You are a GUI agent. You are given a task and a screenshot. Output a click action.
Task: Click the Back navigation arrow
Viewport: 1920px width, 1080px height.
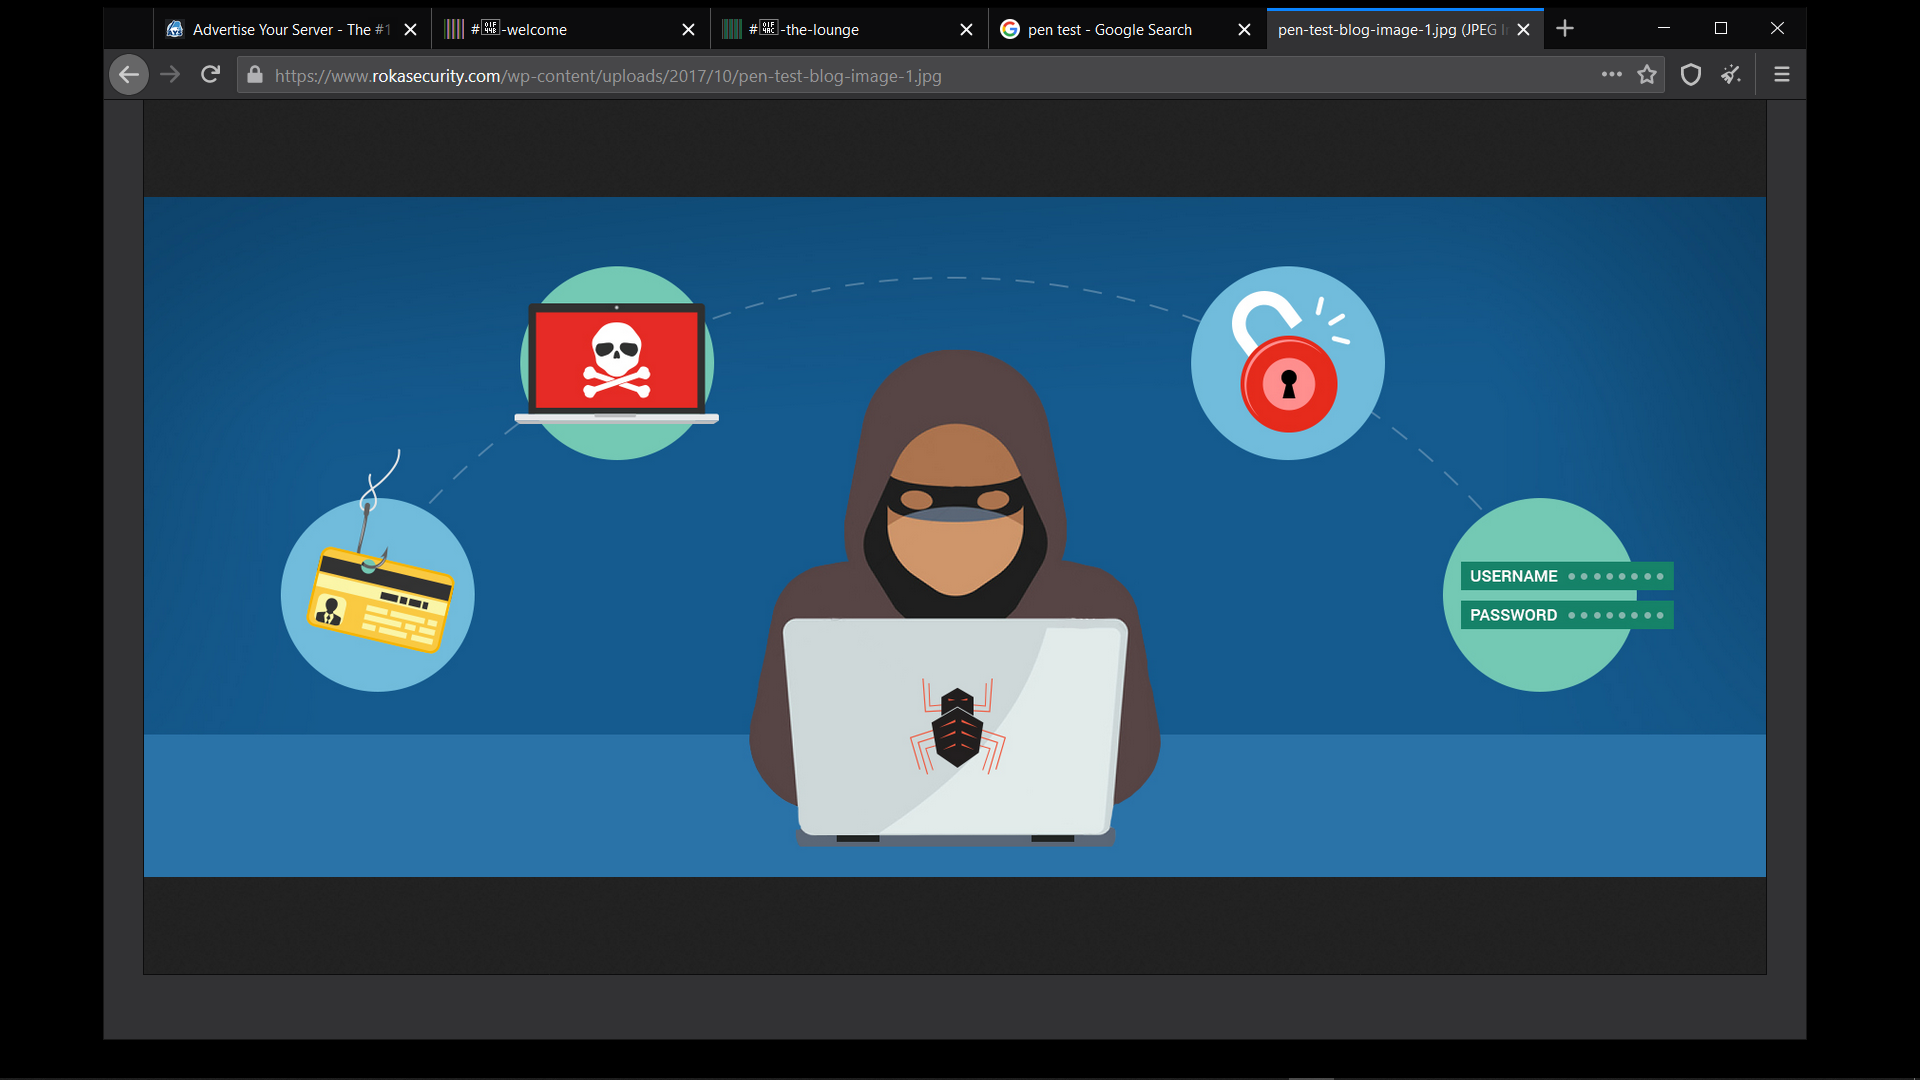pos(129,75)
